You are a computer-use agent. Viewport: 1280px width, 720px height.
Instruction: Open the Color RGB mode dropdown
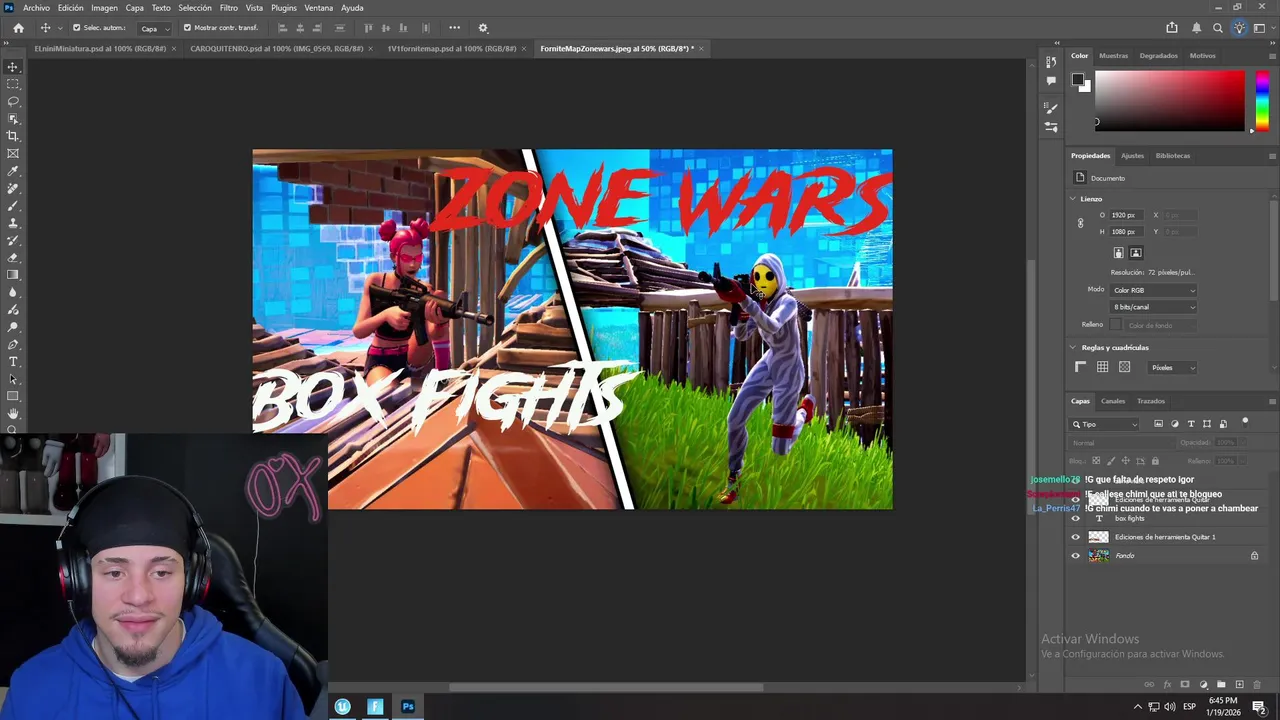1153,290
